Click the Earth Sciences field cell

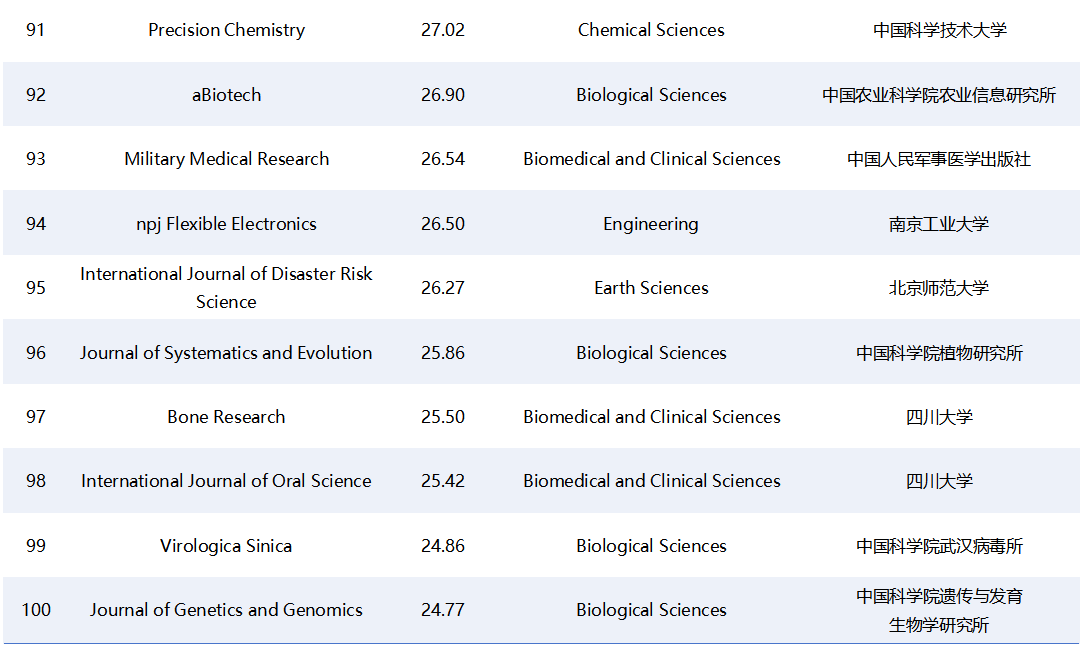pyautogui.click(x=651, y=288)
